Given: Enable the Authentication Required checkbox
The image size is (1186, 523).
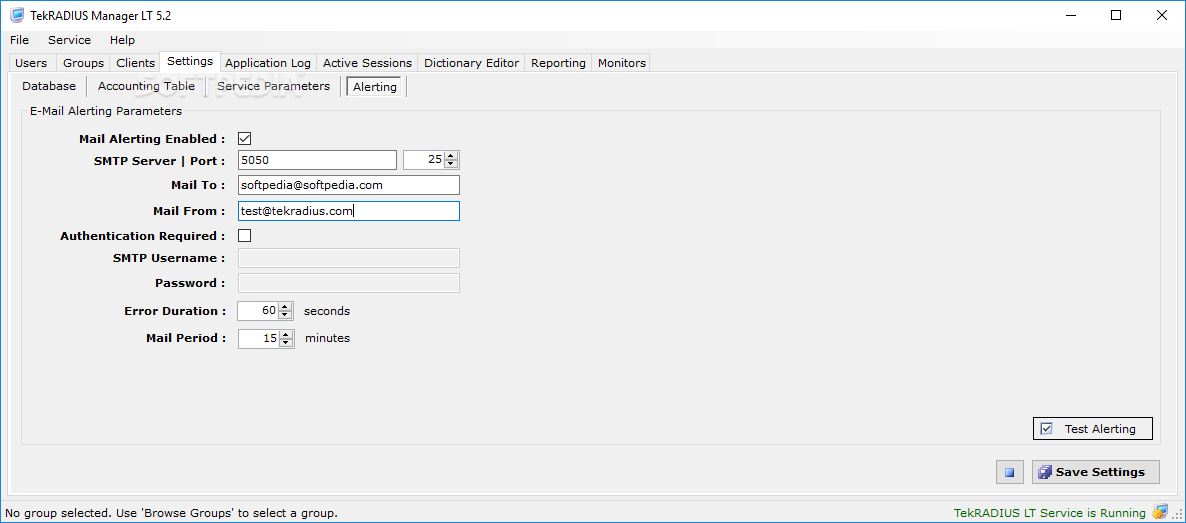Looking at the screenshot, I should point(244,235).
